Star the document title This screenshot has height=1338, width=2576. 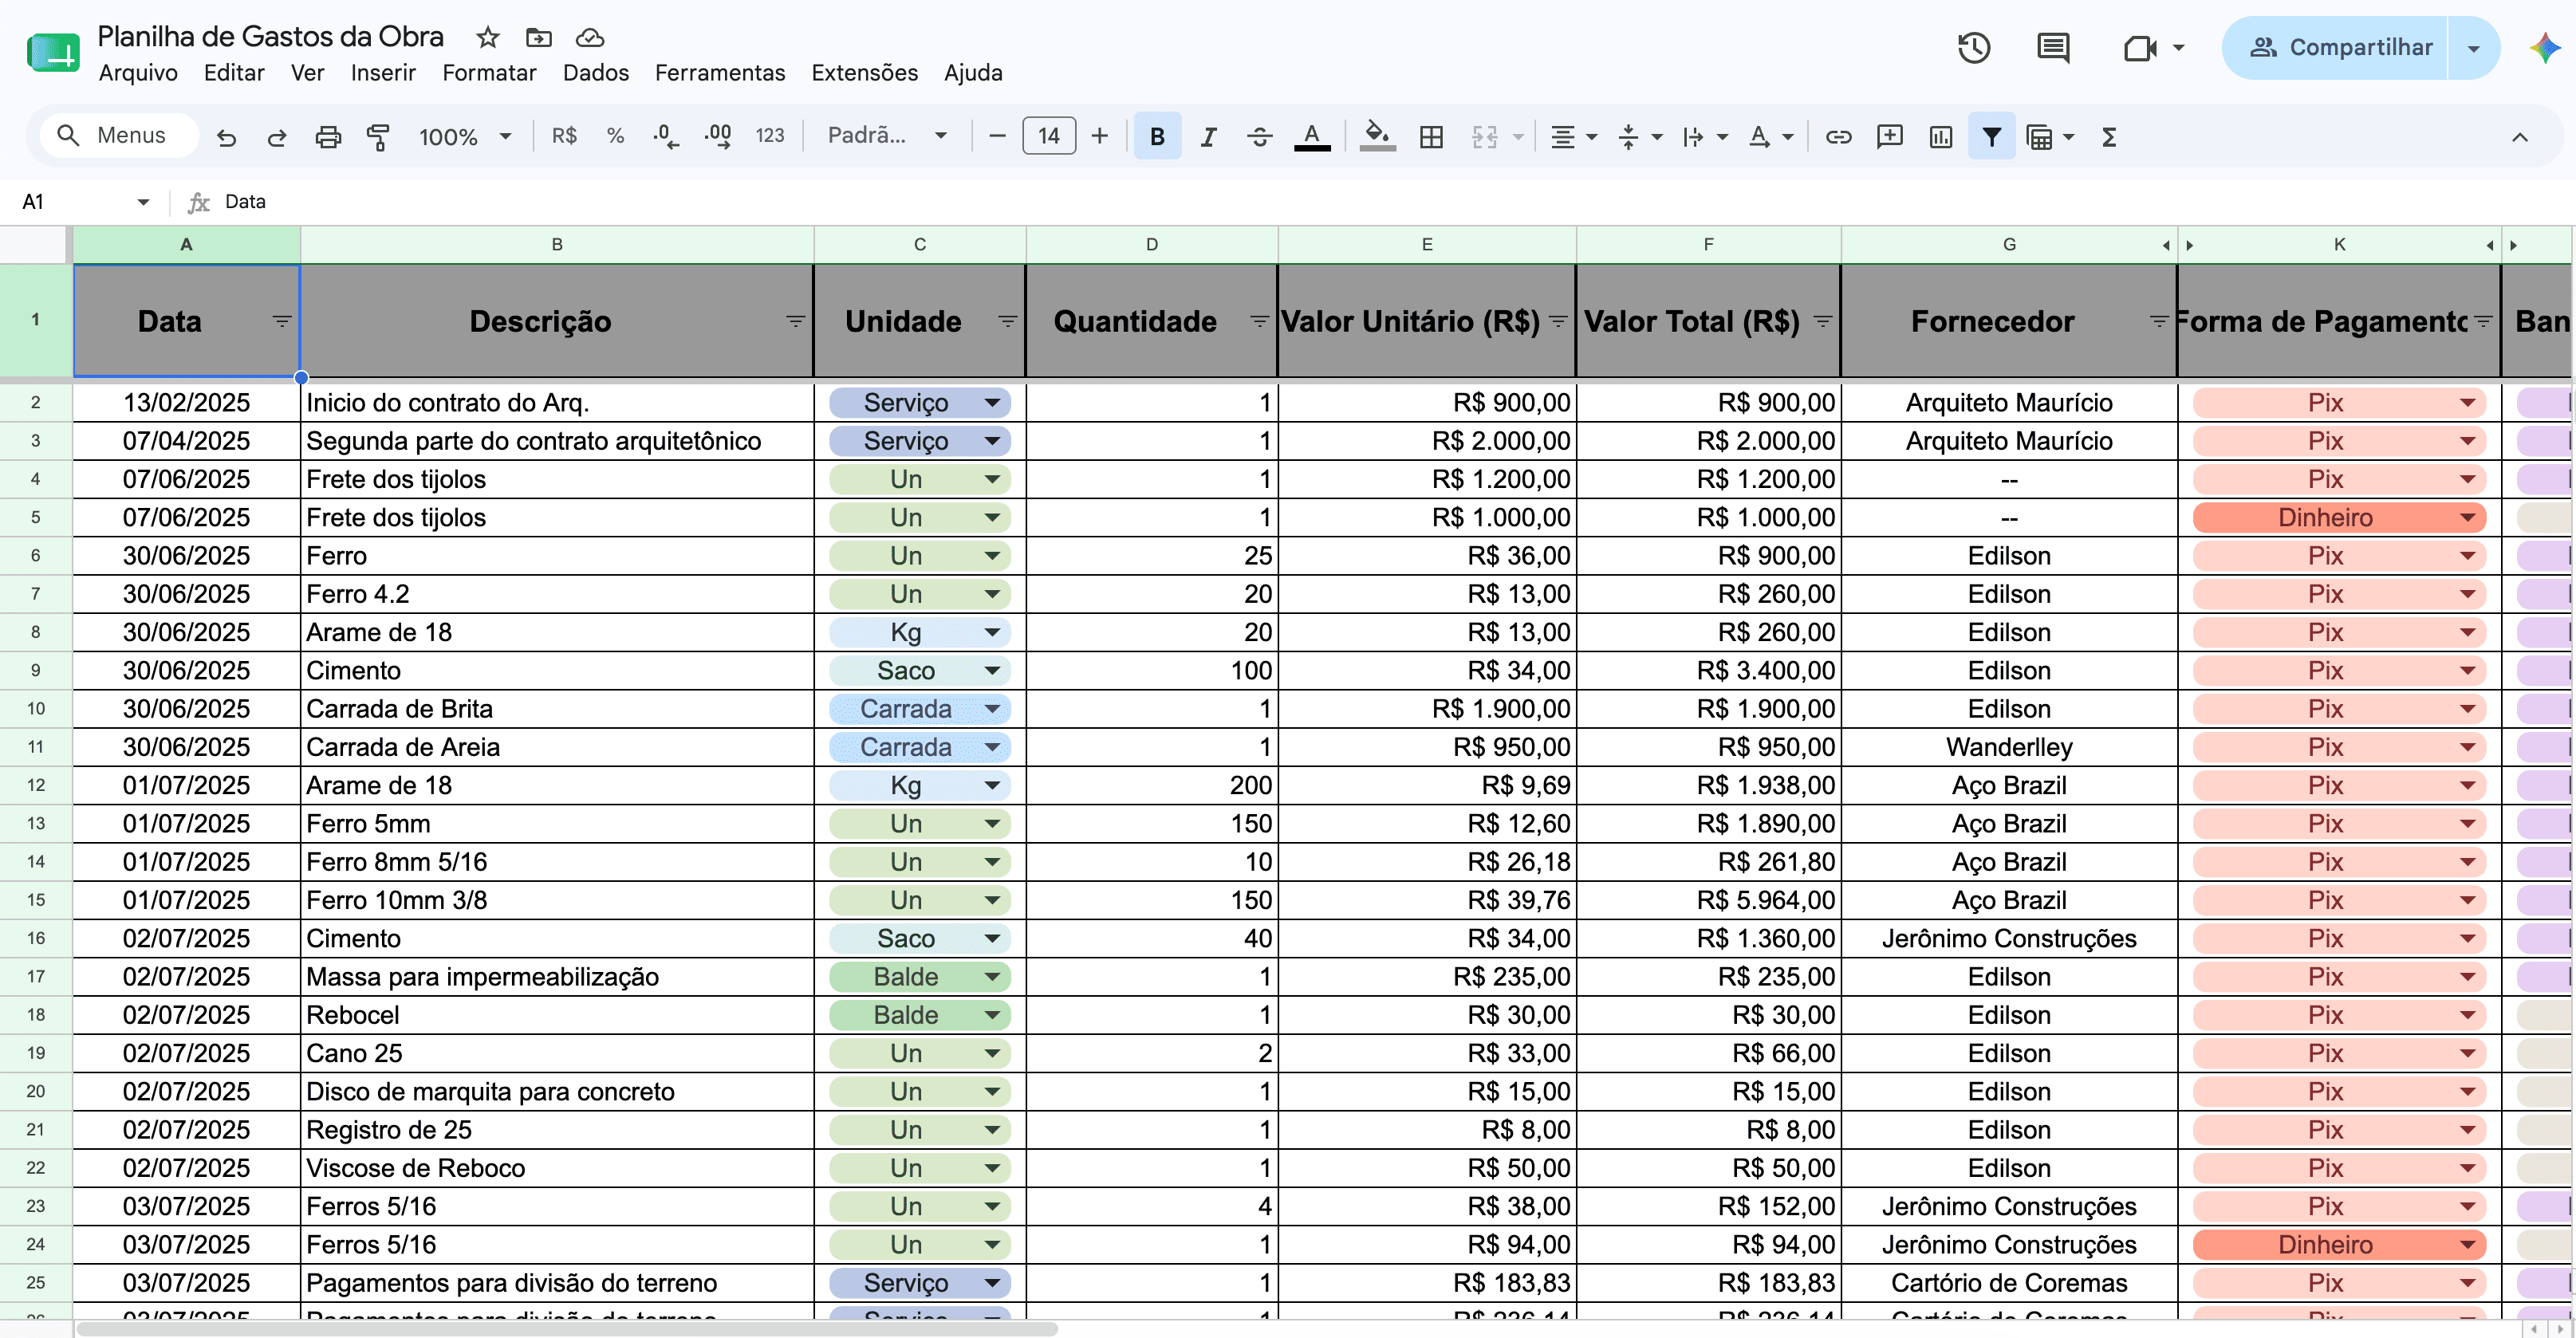(488, 38)
